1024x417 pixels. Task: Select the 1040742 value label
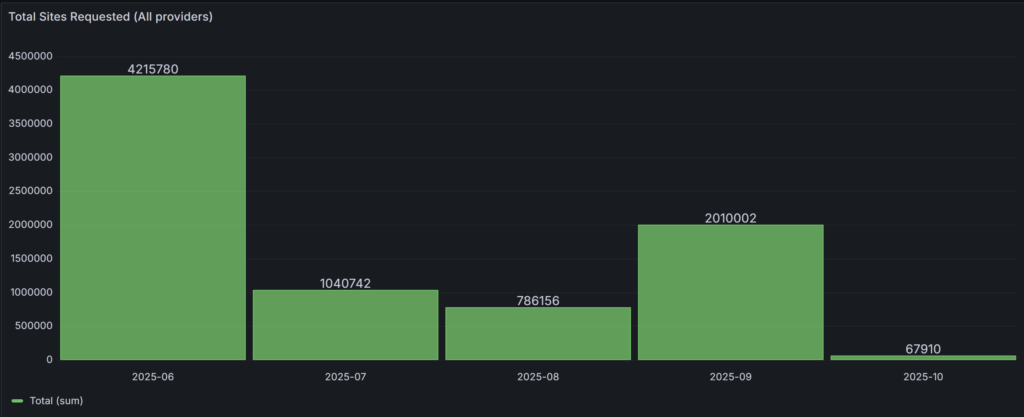point(345,284)
